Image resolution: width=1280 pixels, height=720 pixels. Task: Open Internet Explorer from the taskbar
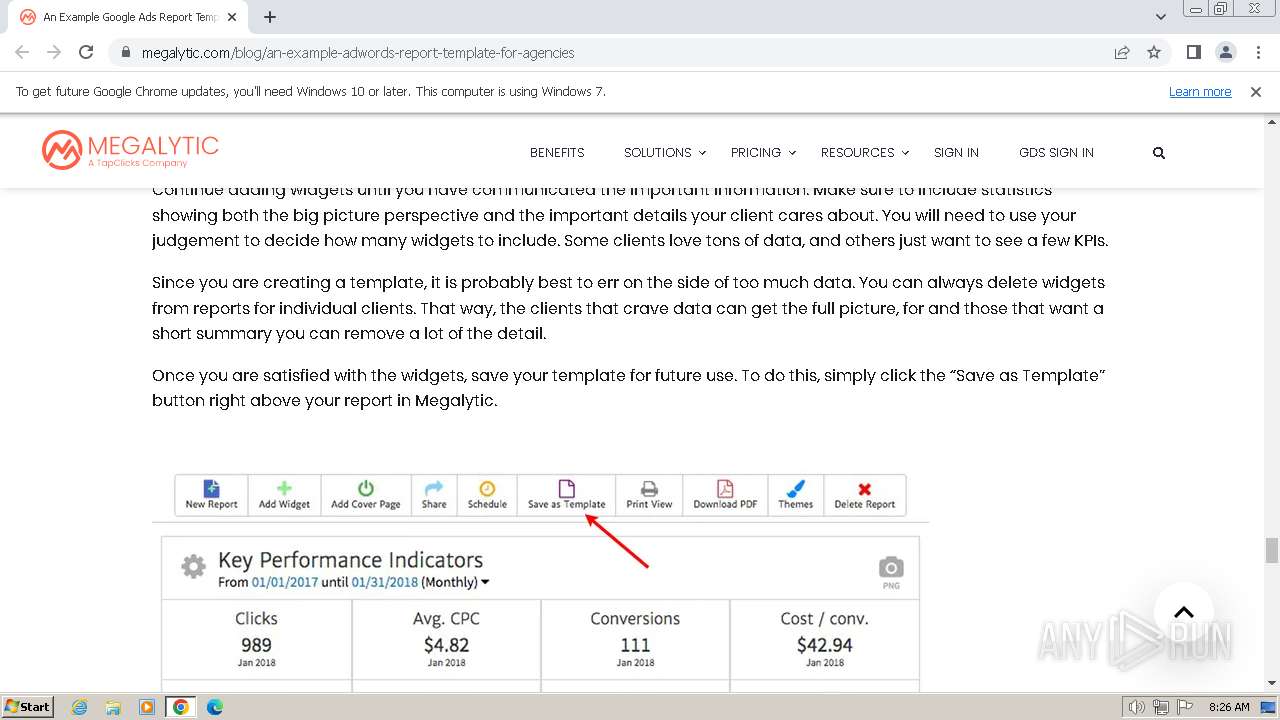(79, 707)
